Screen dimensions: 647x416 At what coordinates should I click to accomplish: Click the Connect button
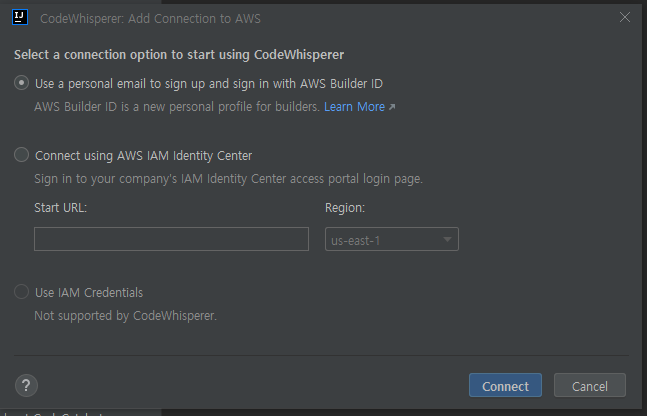[x=505, y=385]
